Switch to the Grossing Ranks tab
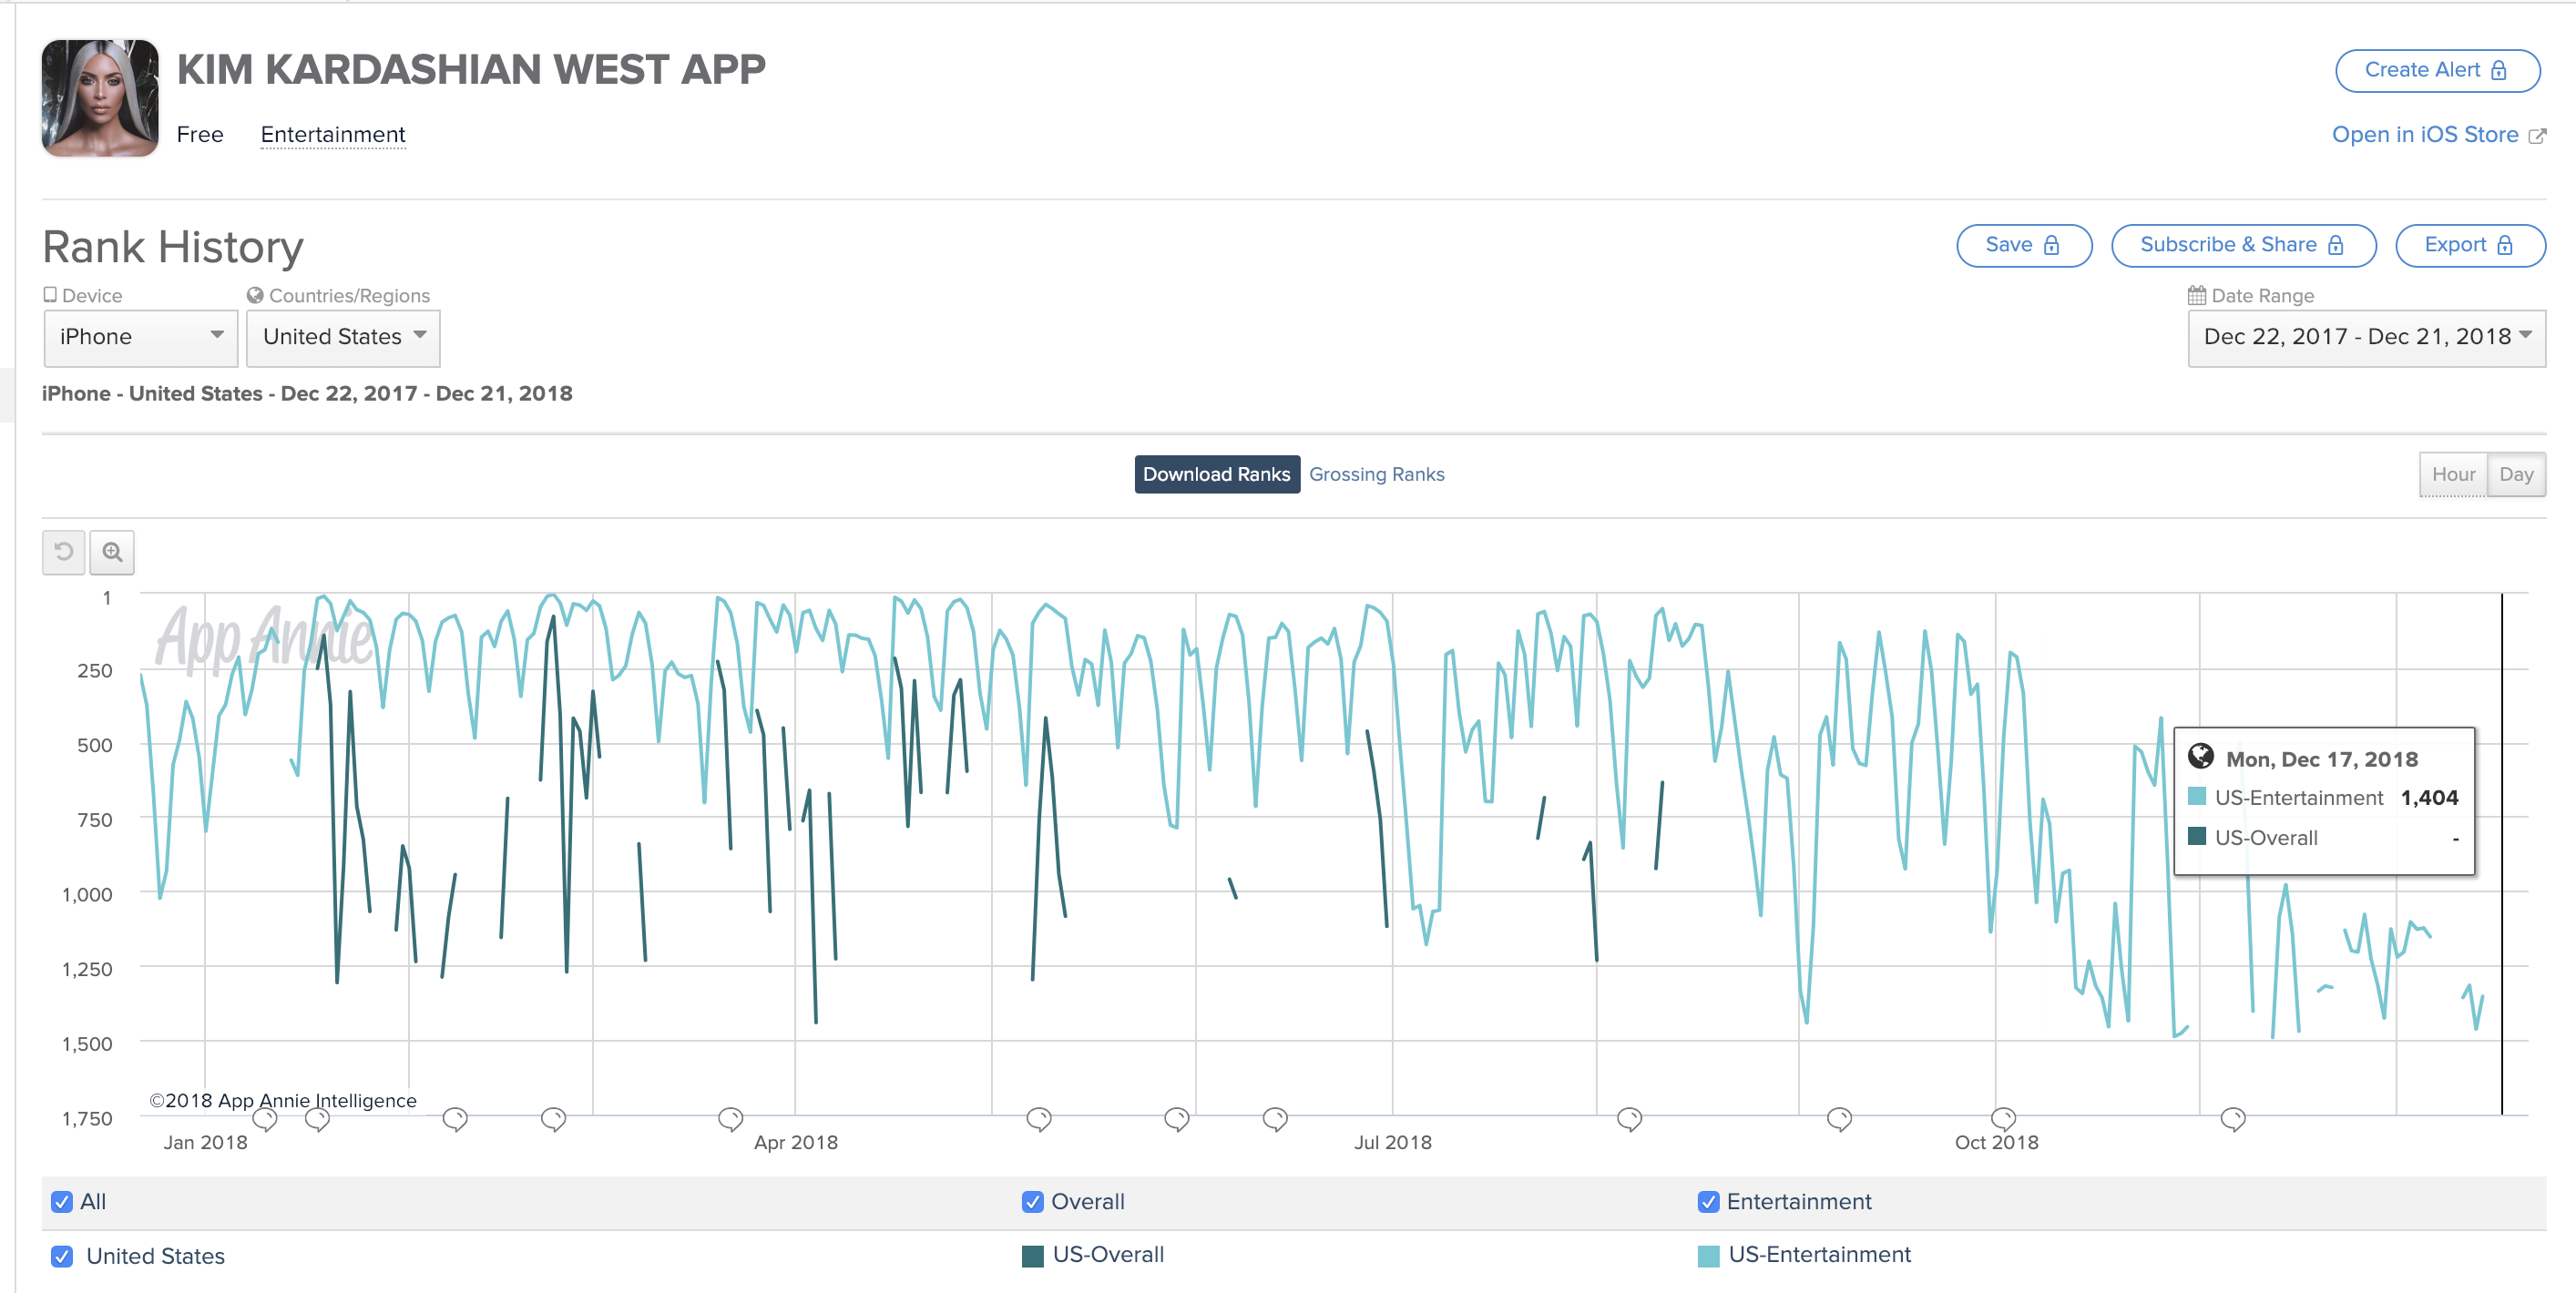The width and height of the screenshot is (2576, 1293). pyautogui.click(x=1376, y=474)
